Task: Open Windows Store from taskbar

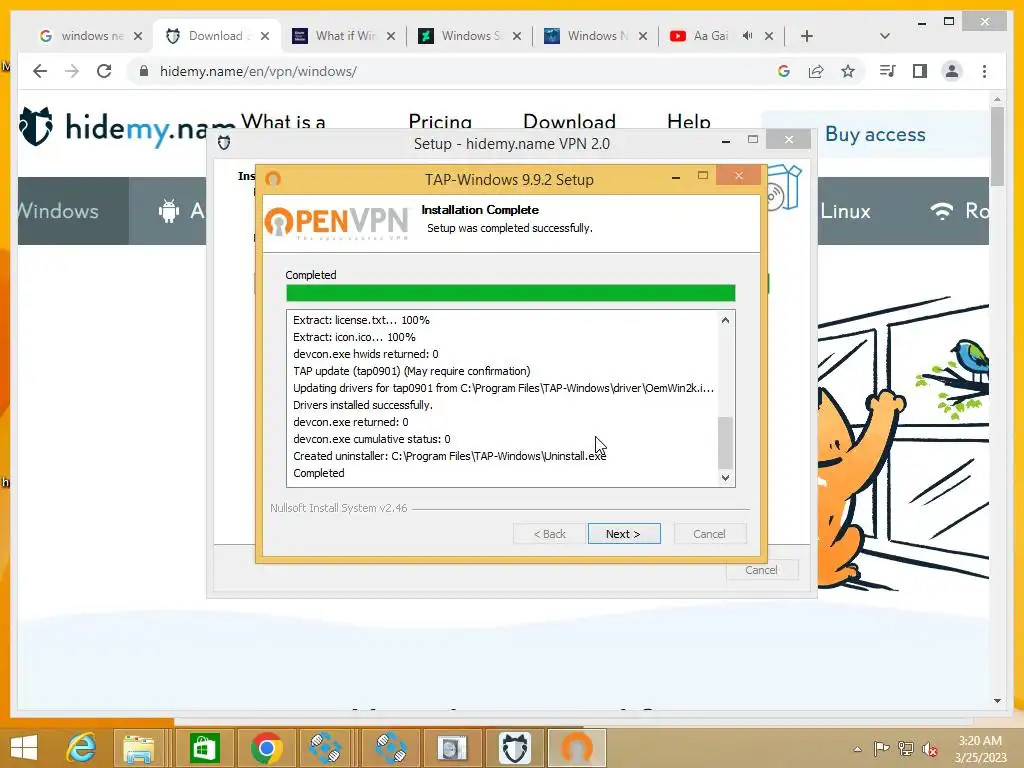Action: pyautogui.click(x=204, y=748)
